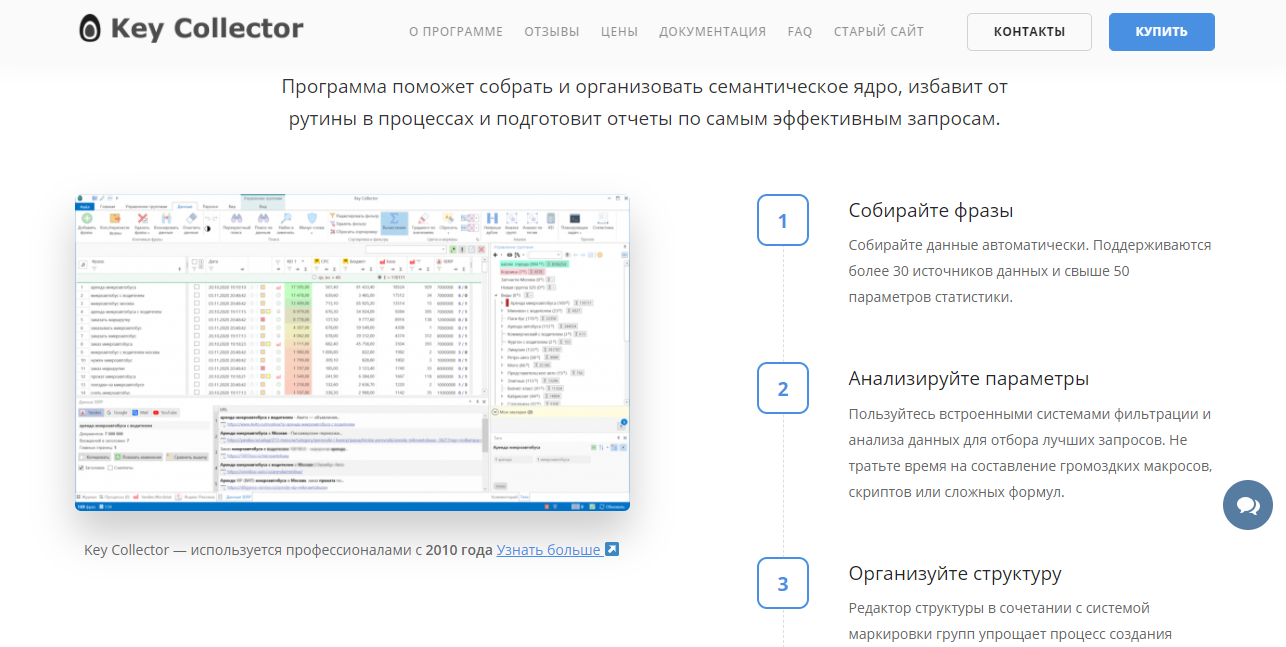This screenshot has width=1286, height=647.
Task: Click heading Анализируйте параметры
Action: (969, 379)
